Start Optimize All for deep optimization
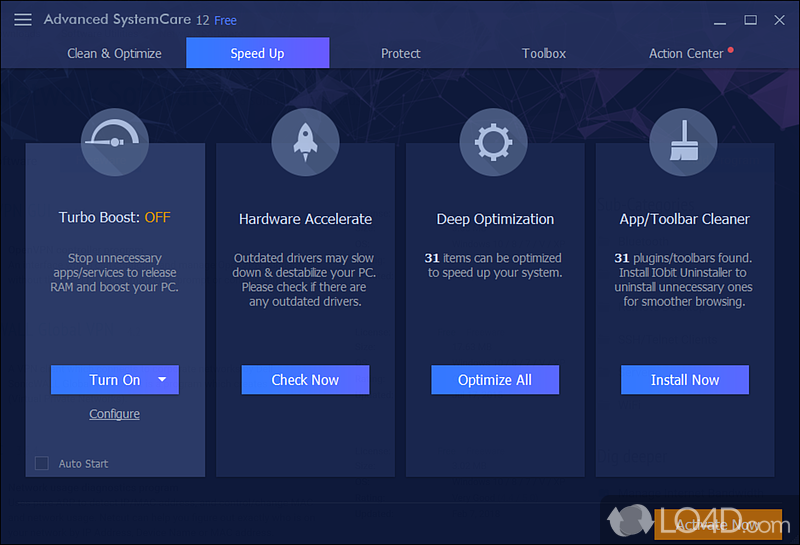The image size is (800, 545). click(x=495, y=380)
